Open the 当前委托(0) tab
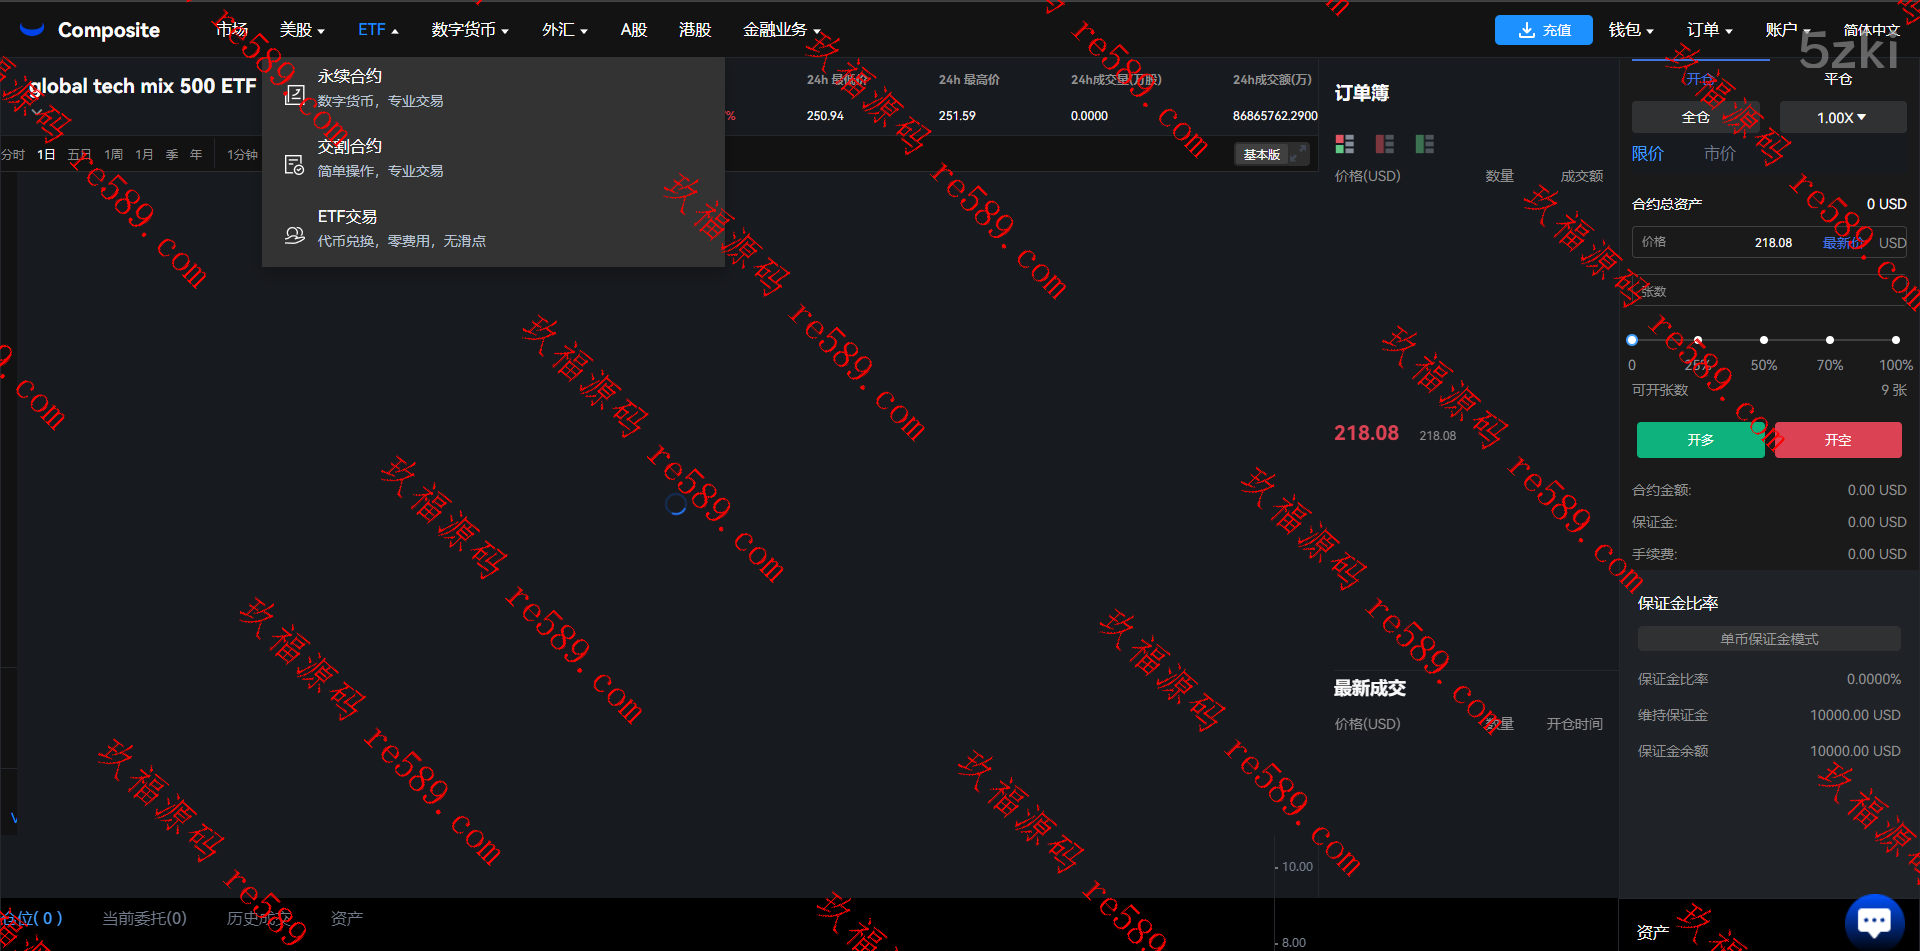Screen dimensions: 1920x951 tap(144, 918)
